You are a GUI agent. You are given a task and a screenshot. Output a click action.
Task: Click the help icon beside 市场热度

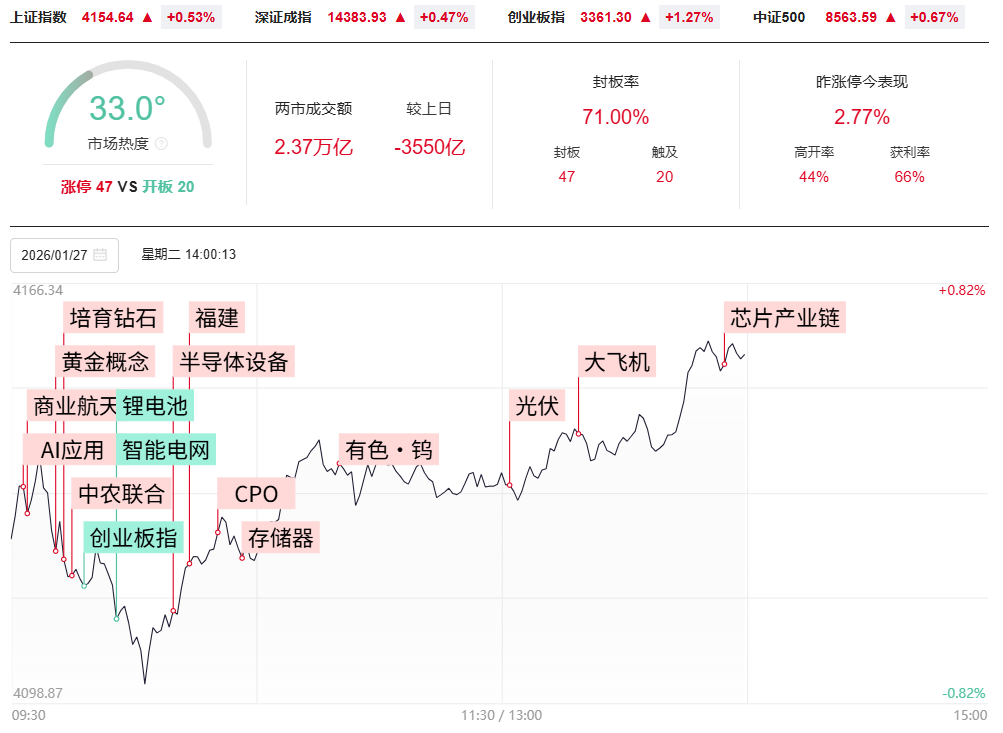coord(161,144)
